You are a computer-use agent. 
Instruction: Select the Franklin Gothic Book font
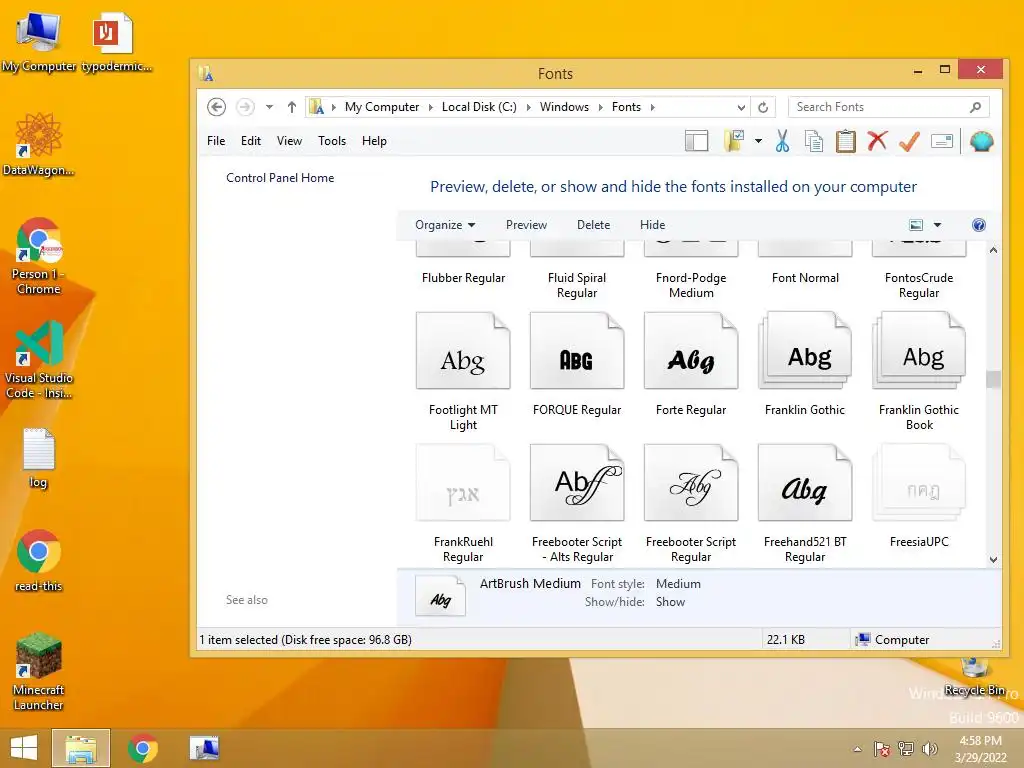[919, 372]
